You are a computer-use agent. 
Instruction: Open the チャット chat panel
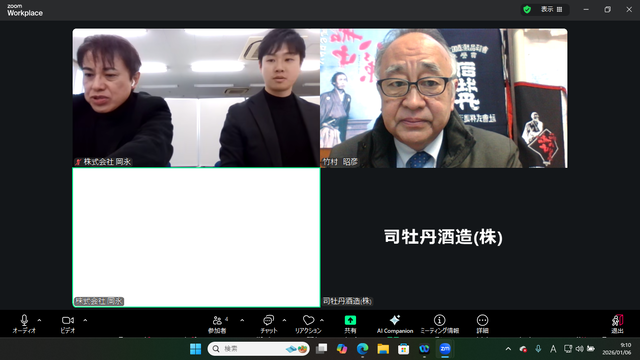pyautogui.click(x=269, y=324)
